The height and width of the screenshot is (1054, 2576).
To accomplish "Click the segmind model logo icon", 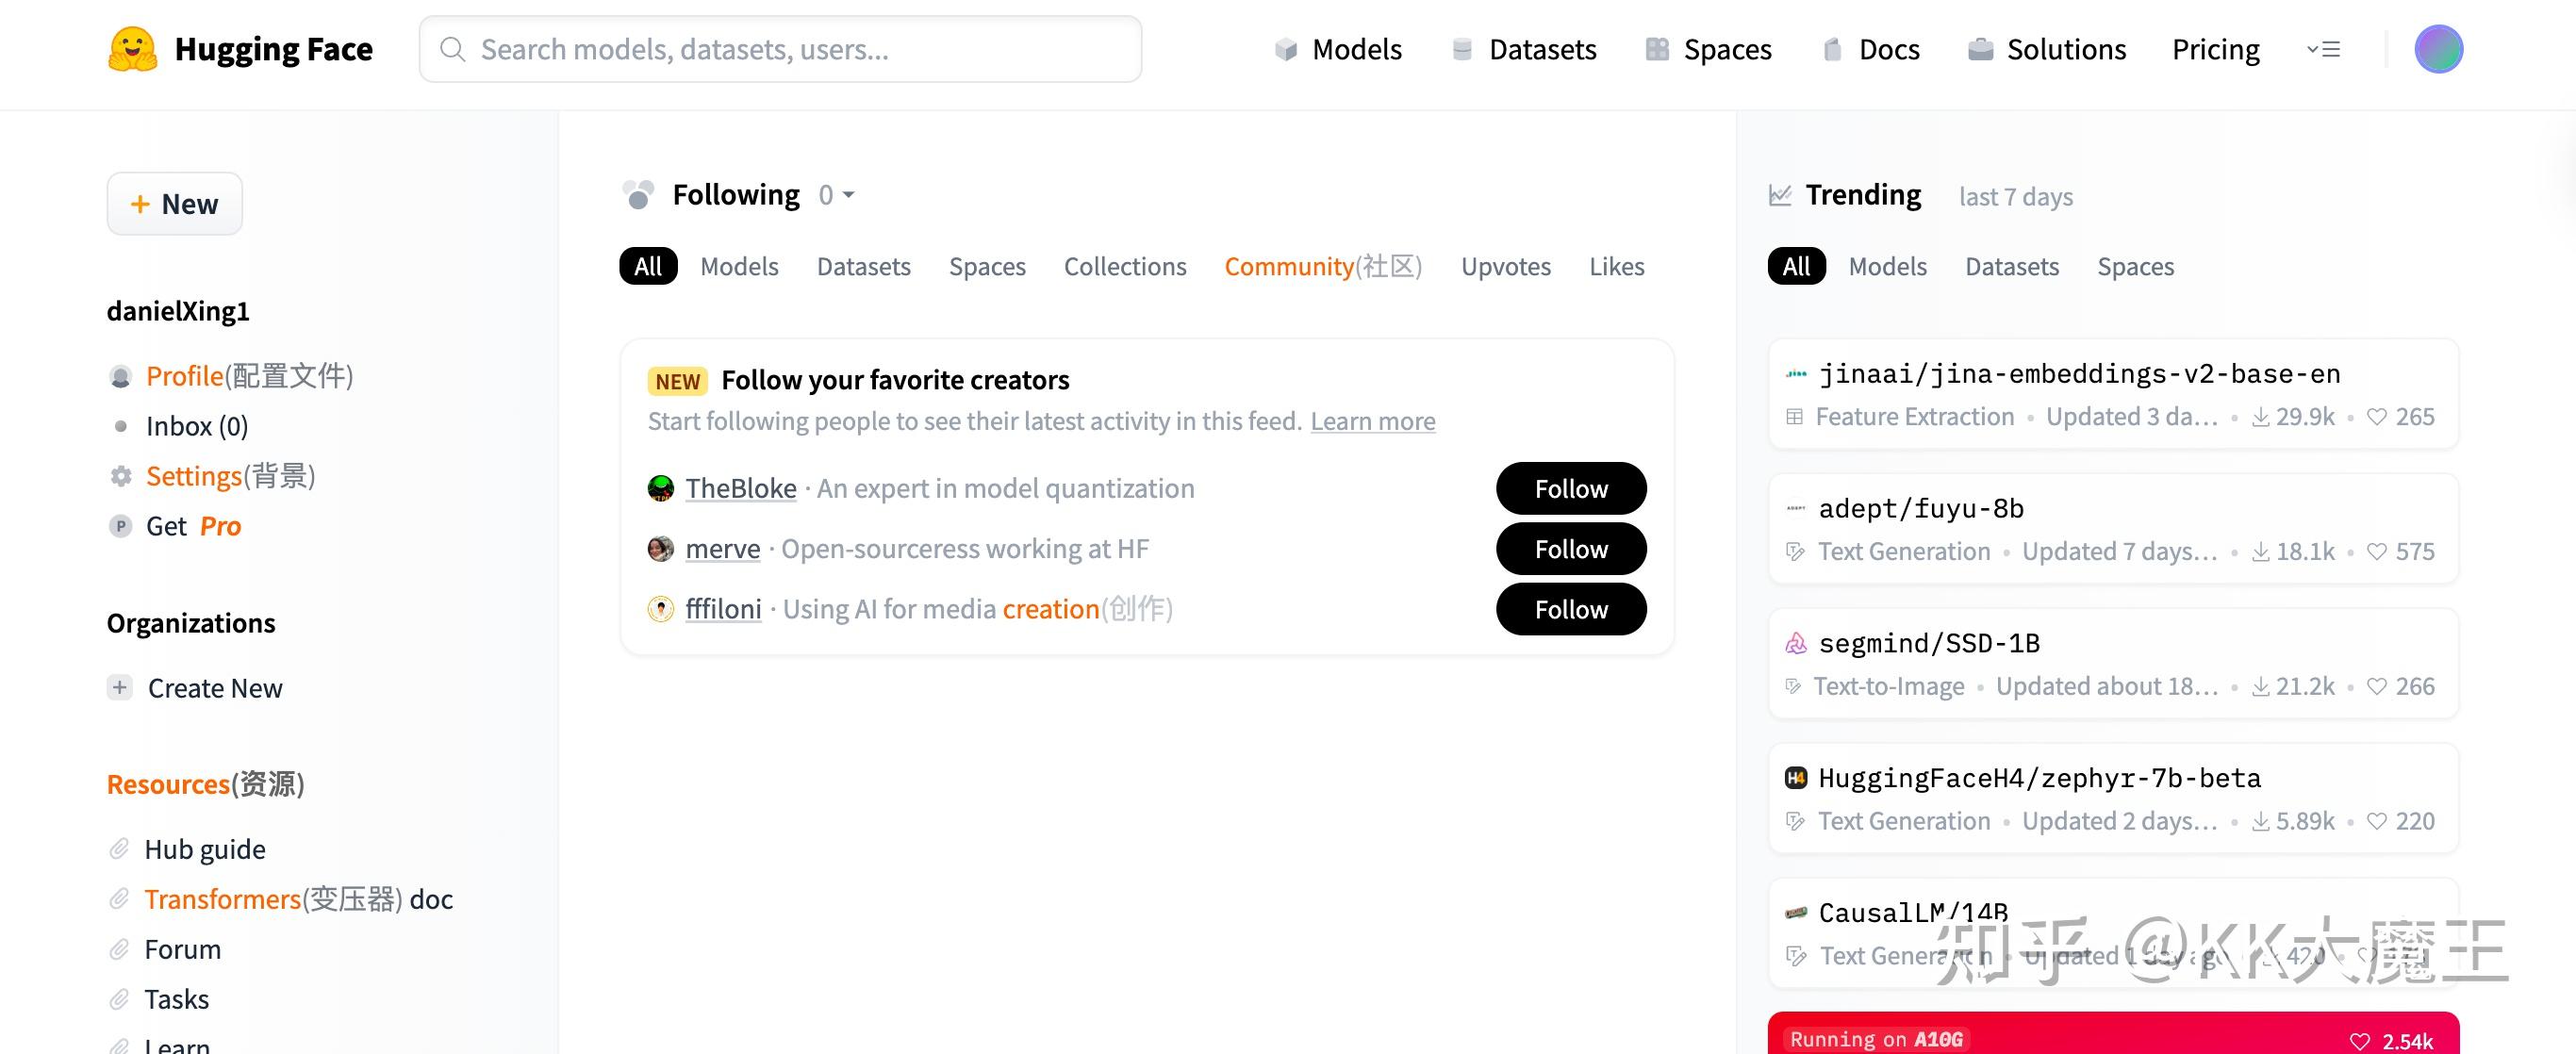I will tap(1795, 643).
